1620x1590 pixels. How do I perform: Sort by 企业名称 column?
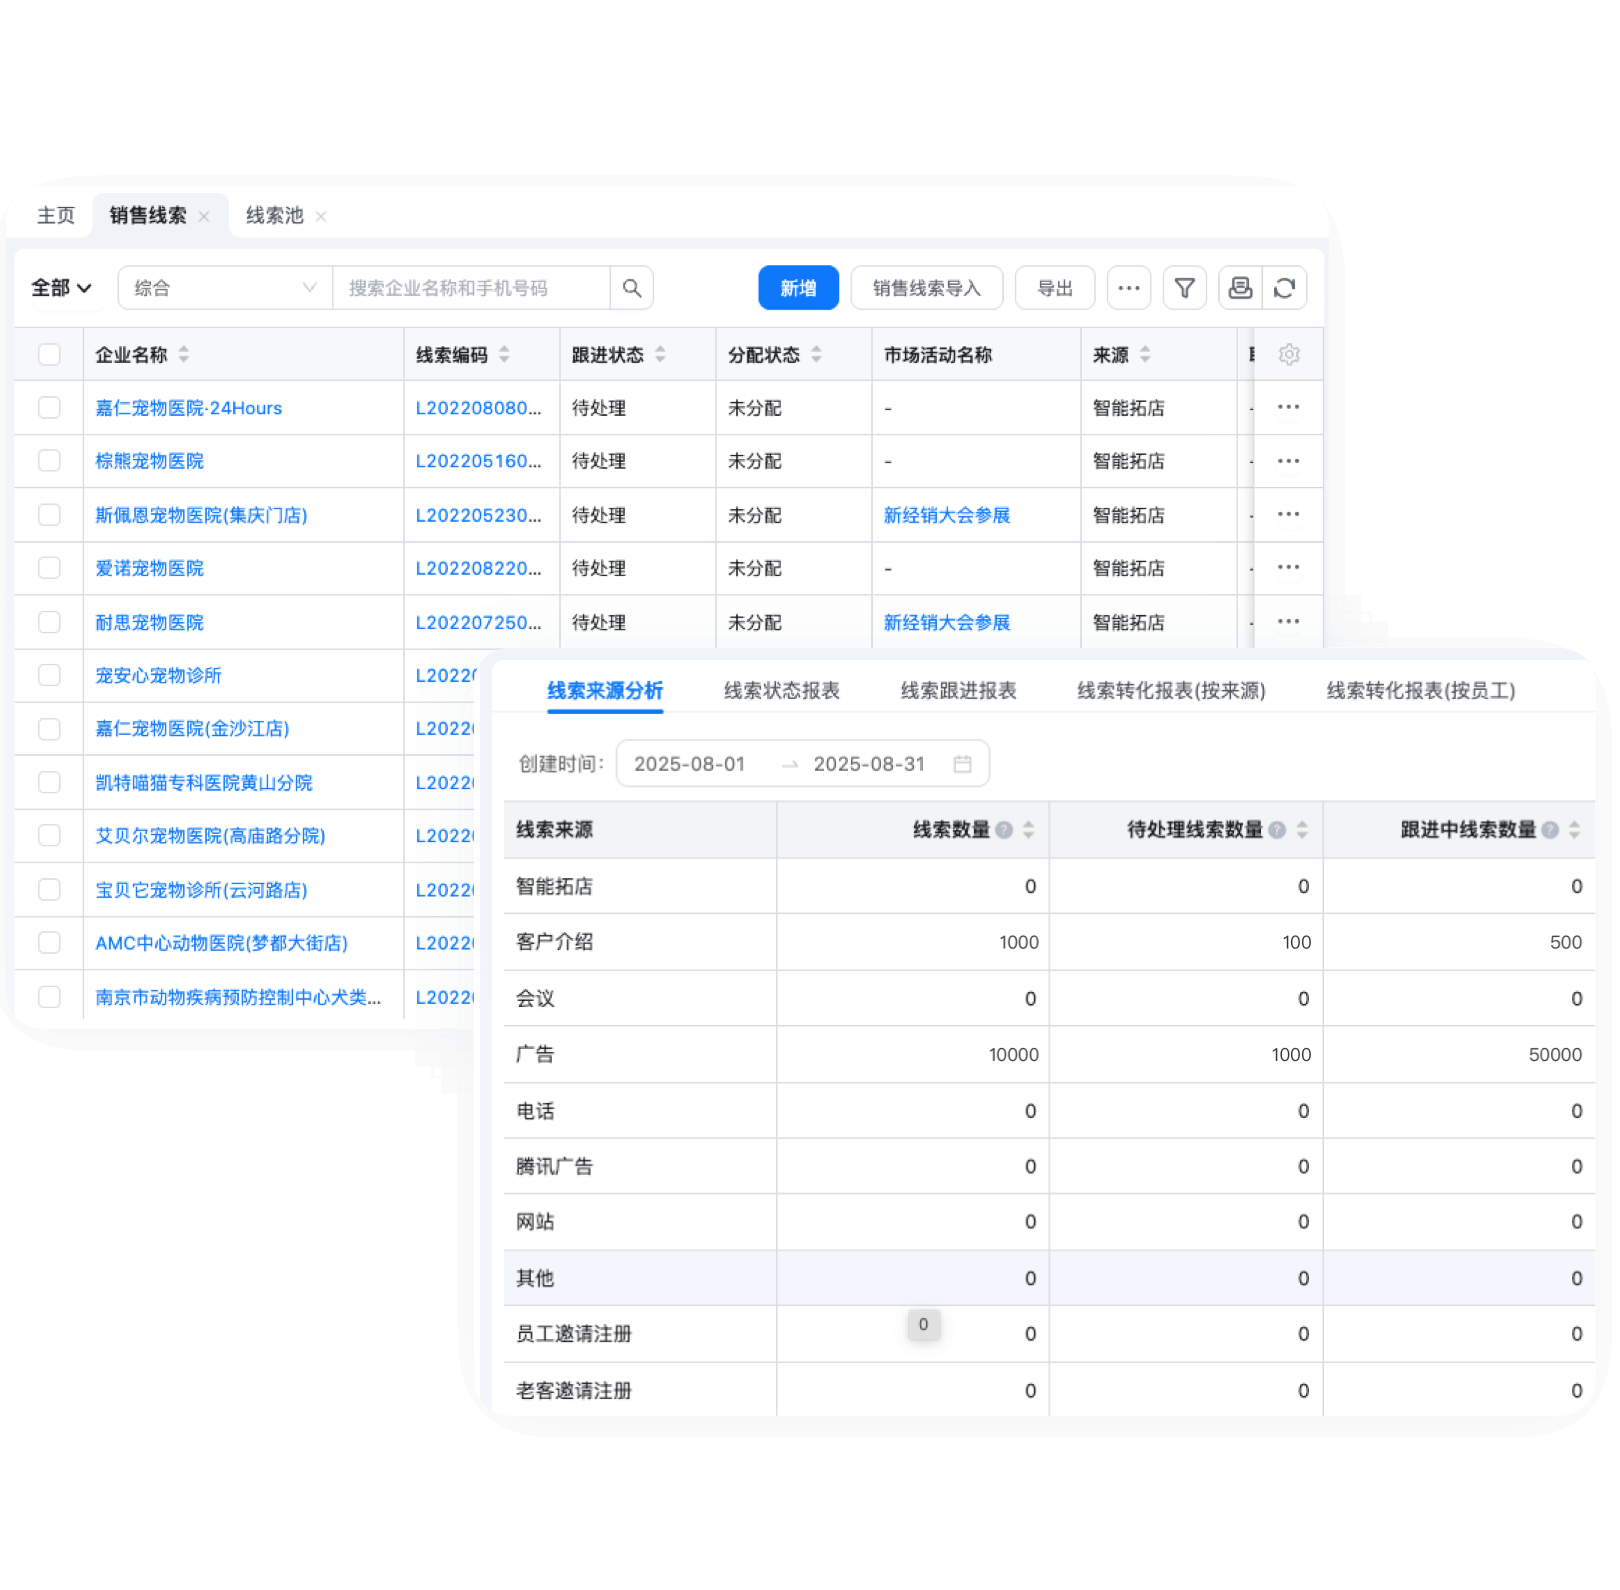click(x=184, y=355)
